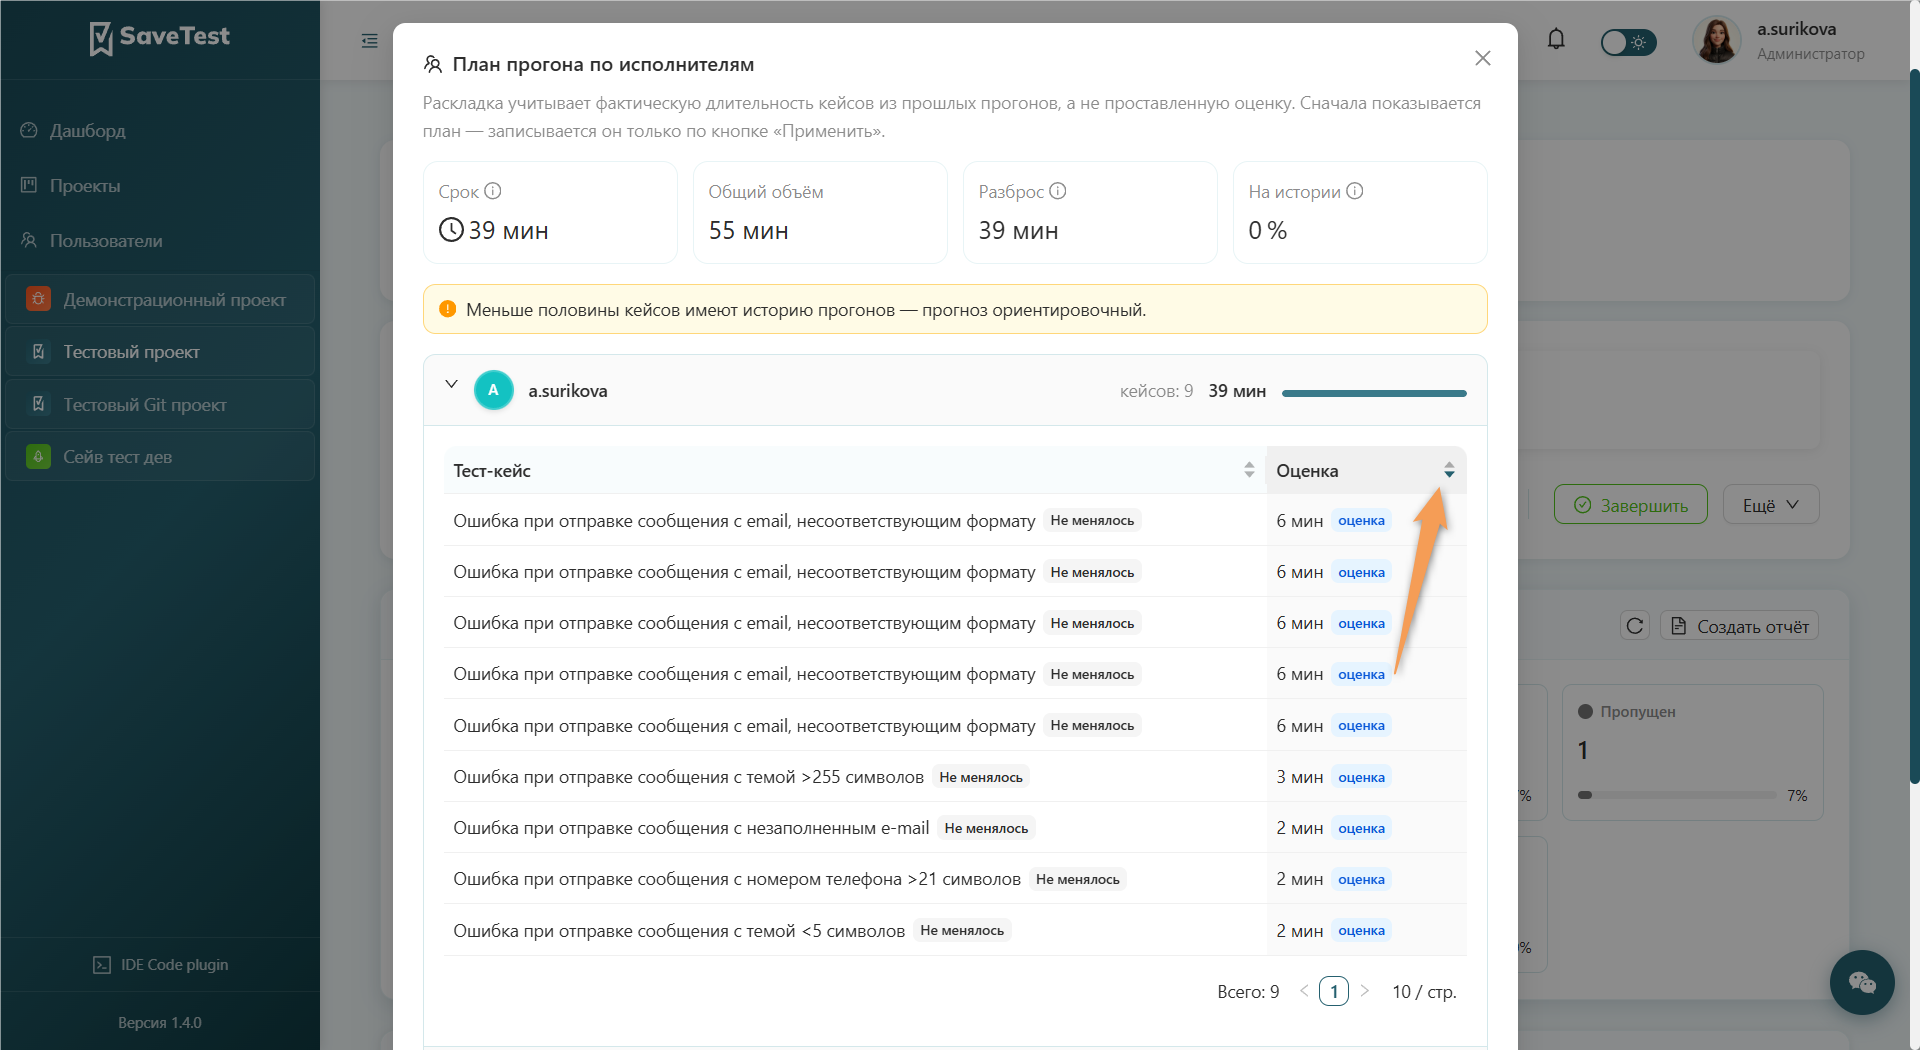Viewport: 1920px width, 1050px height.
Task: Open the chat support bubble
Action: pos(1862,982)
